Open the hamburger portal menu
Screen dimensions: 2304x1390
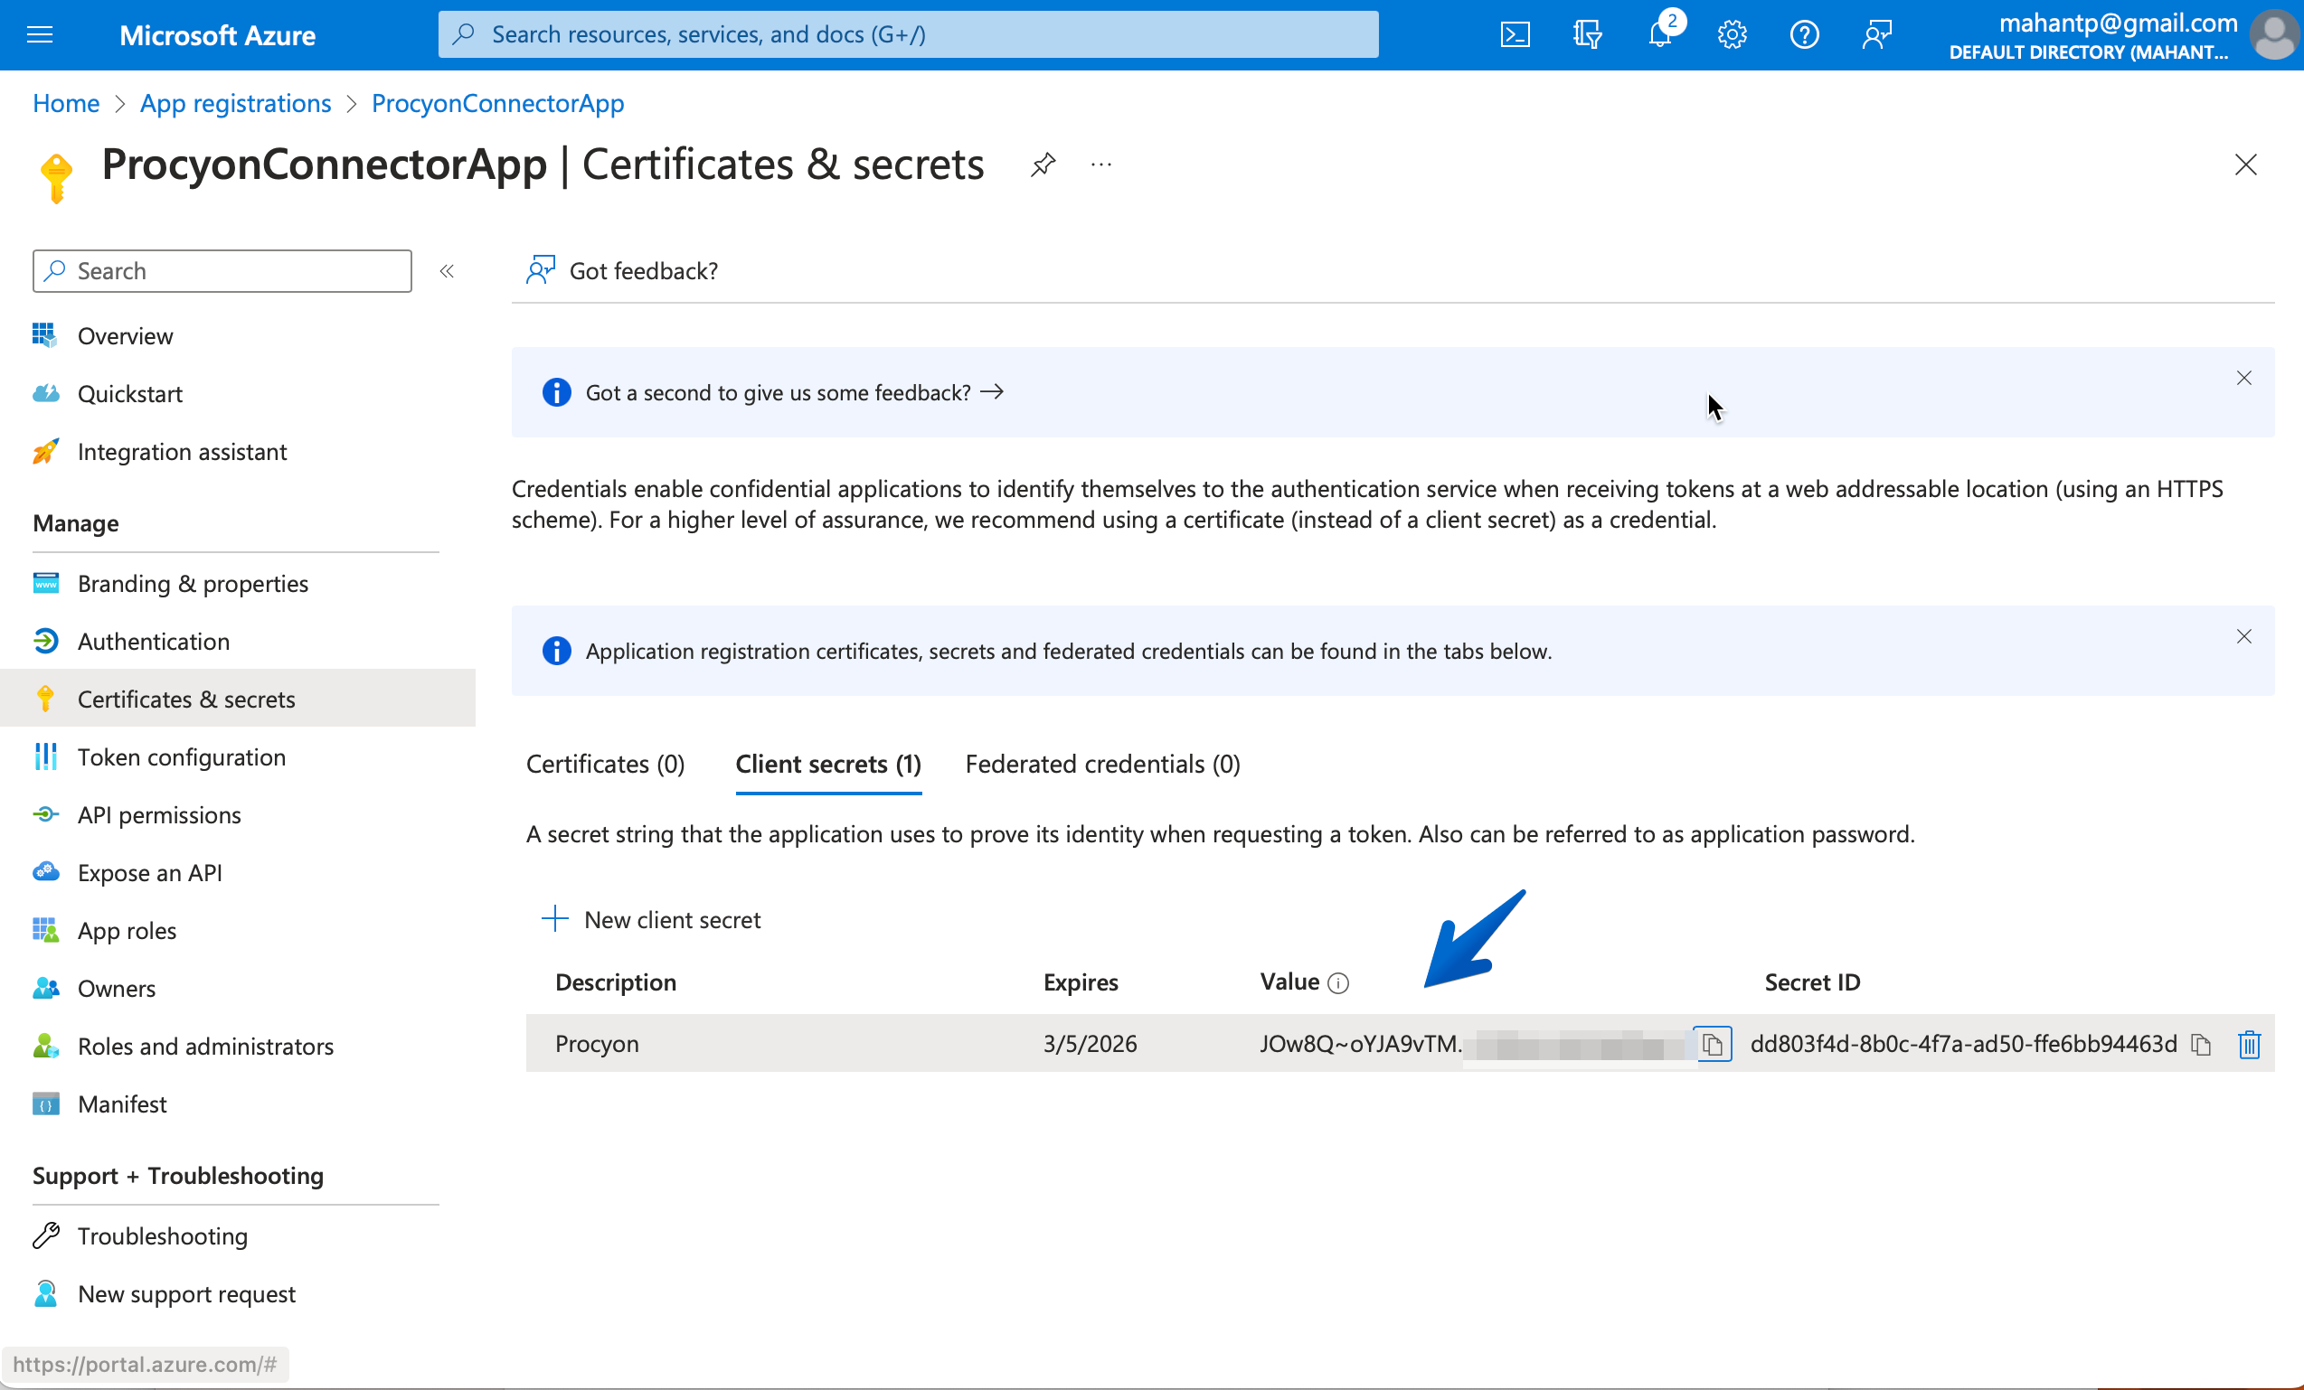click(40, 35)
